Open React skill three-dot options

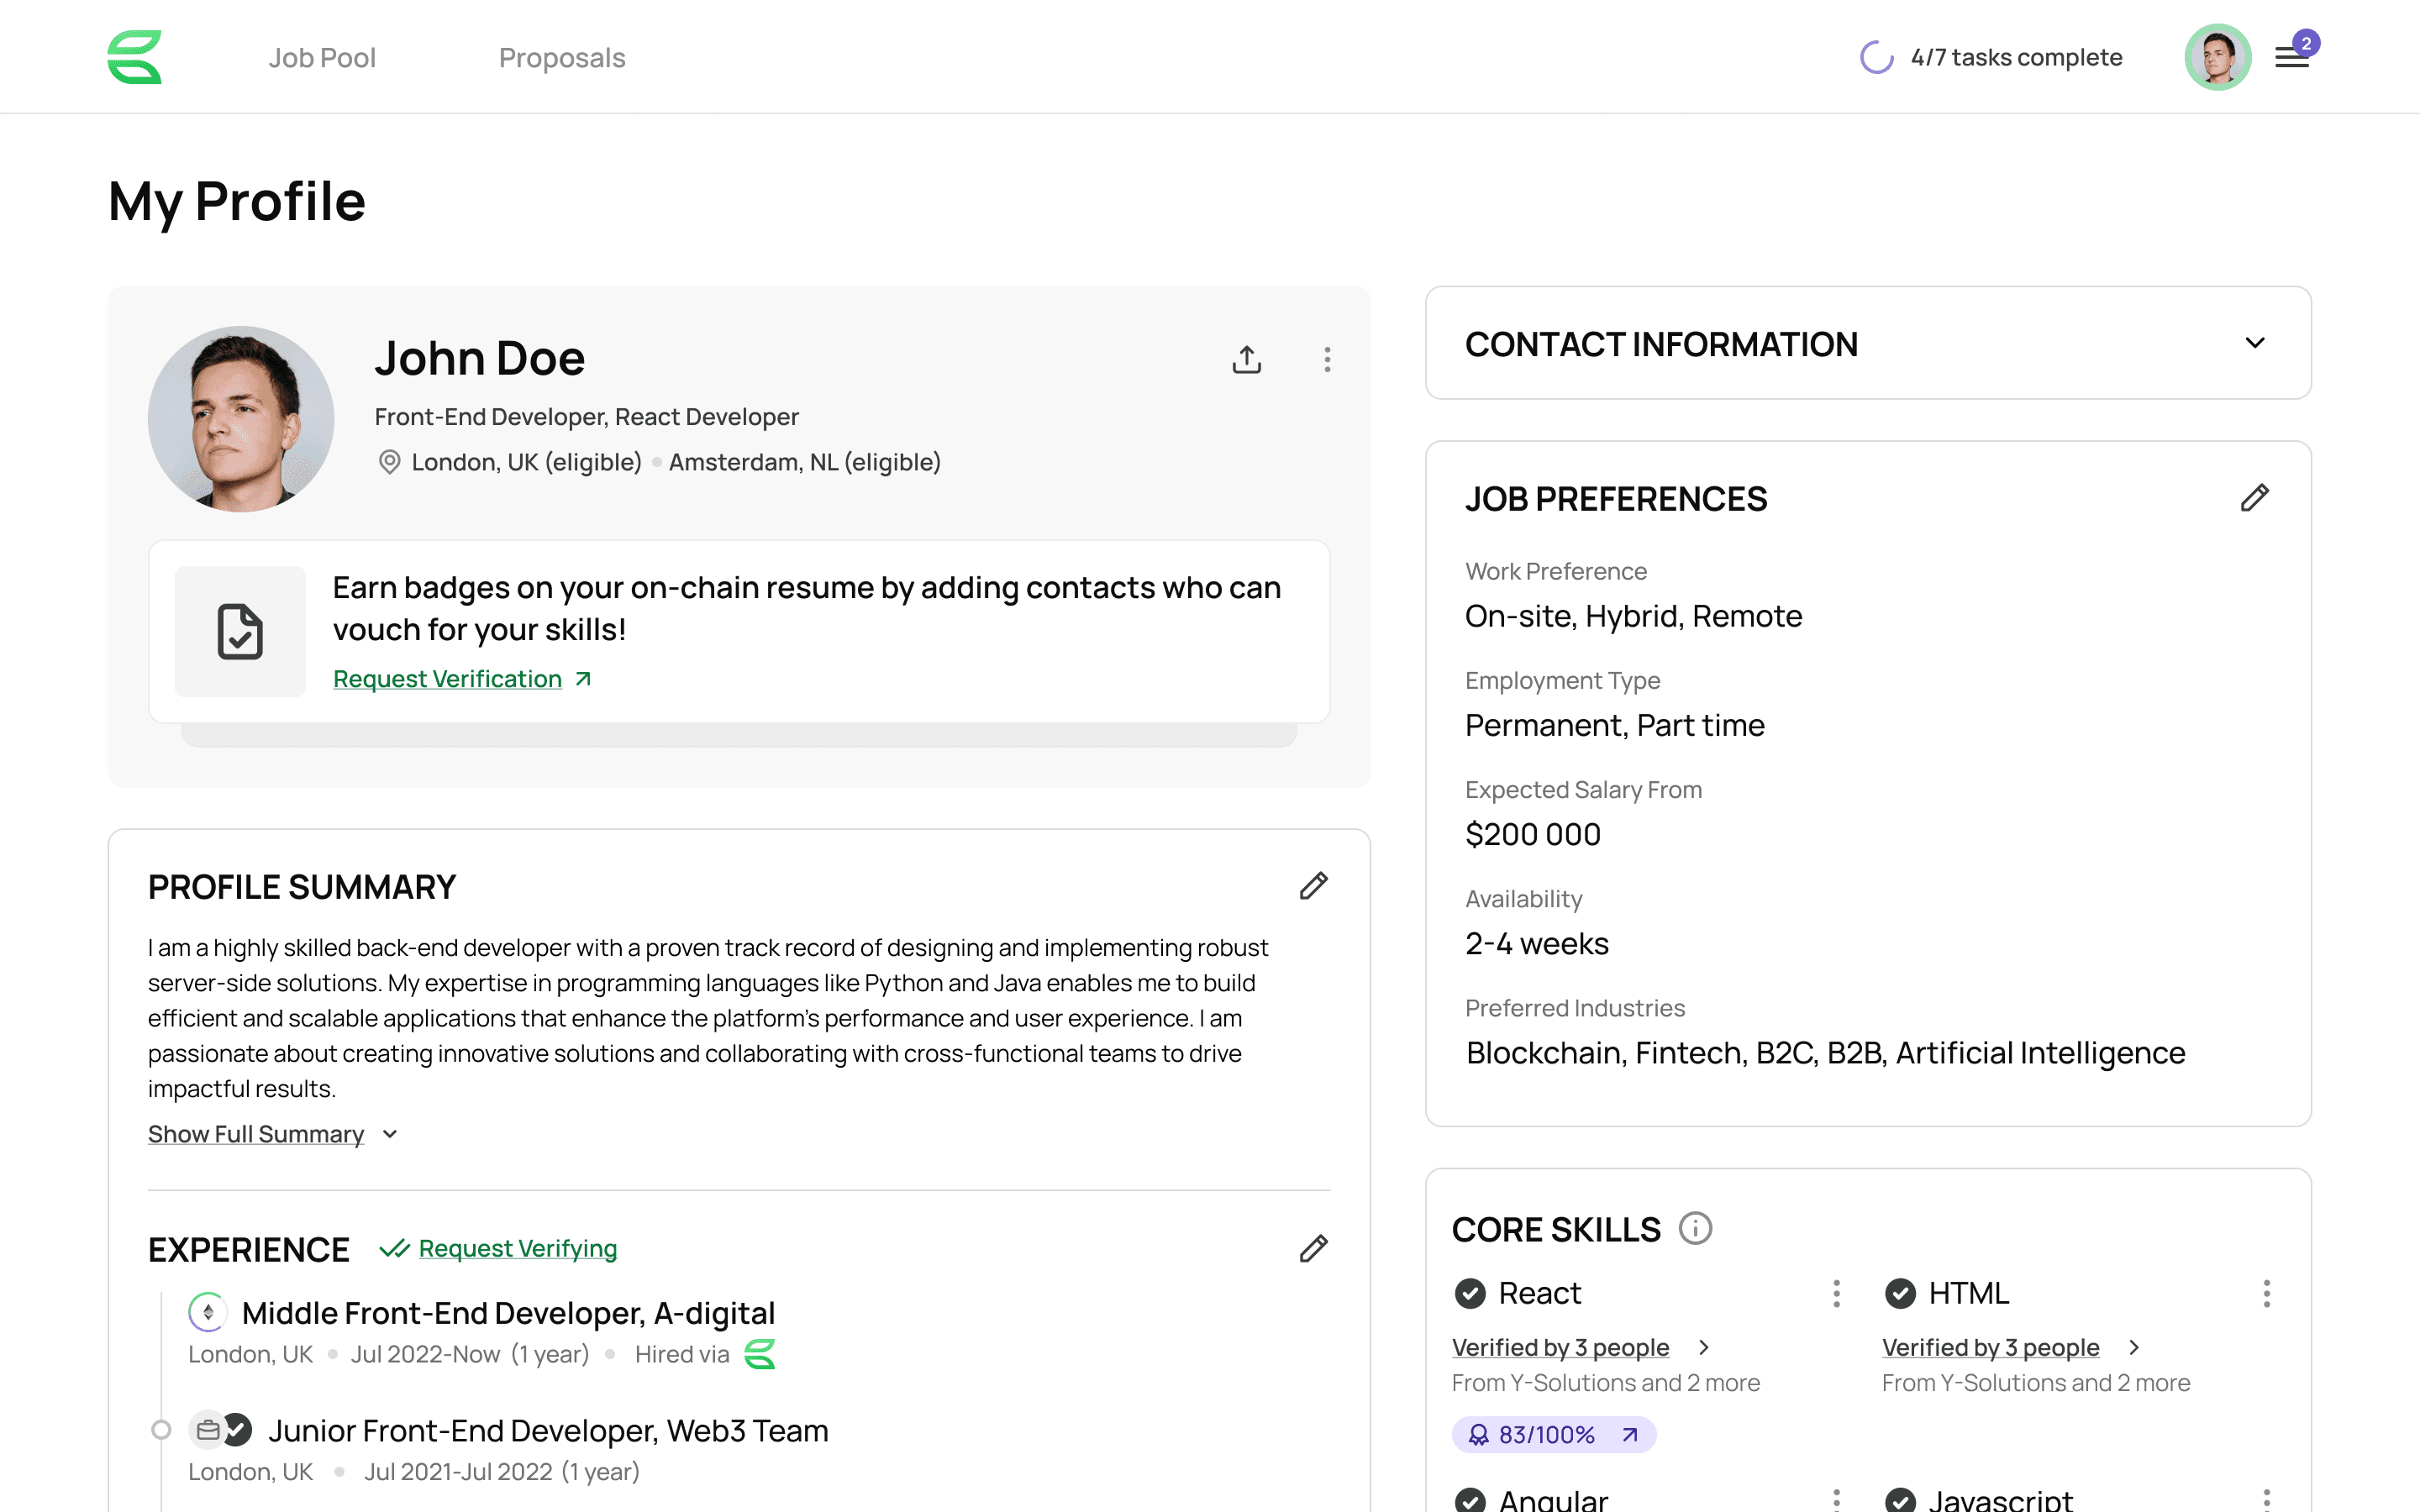(x=1836, y=1293)
